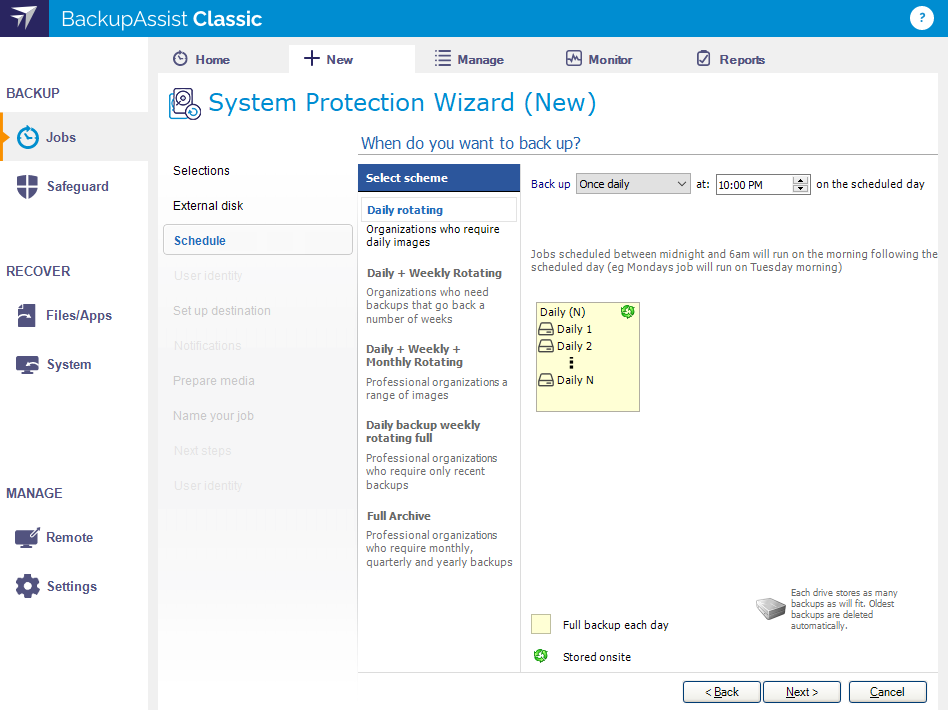Click the Manage list icon

pos(443,58)
